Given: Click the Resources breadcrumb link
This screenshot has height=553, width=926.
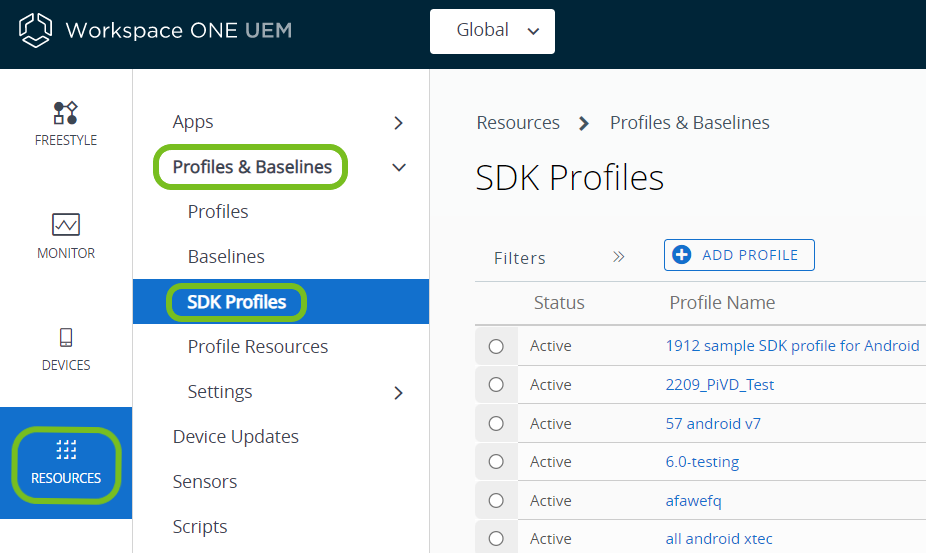Looking at the screenshot, I should pos(518,122).
